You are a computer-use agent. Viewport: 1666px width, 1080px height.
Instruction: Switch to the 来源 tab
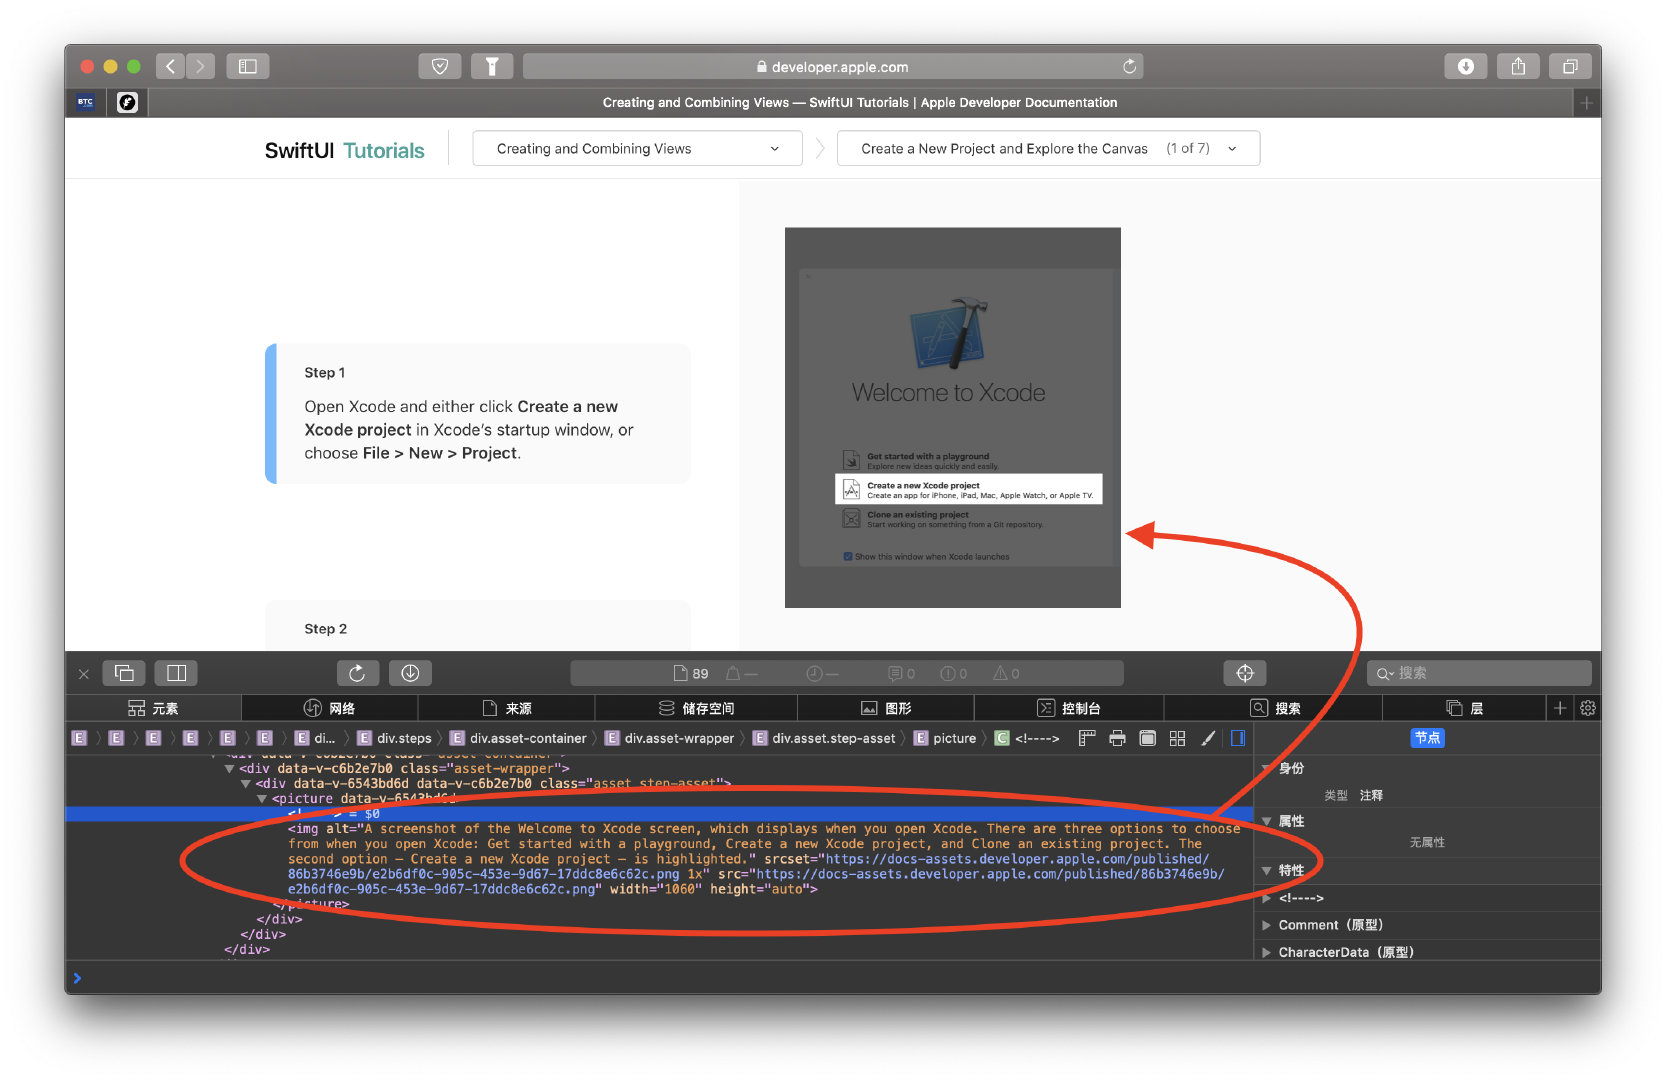point(507,708)
